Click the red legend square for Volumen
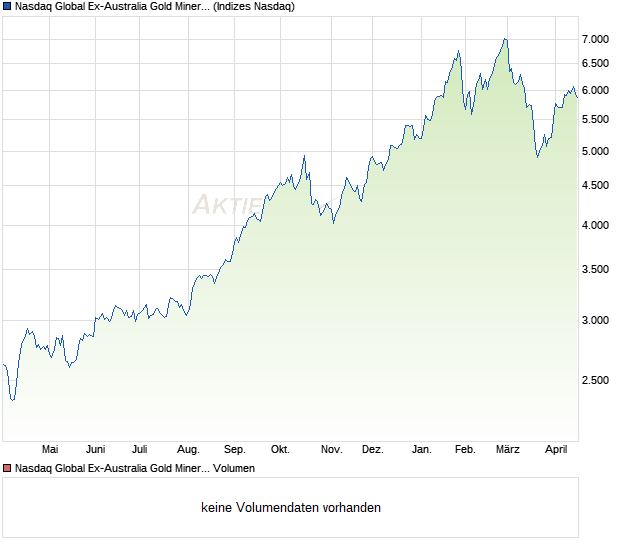 pyautogui.click(x=7, y=469)
